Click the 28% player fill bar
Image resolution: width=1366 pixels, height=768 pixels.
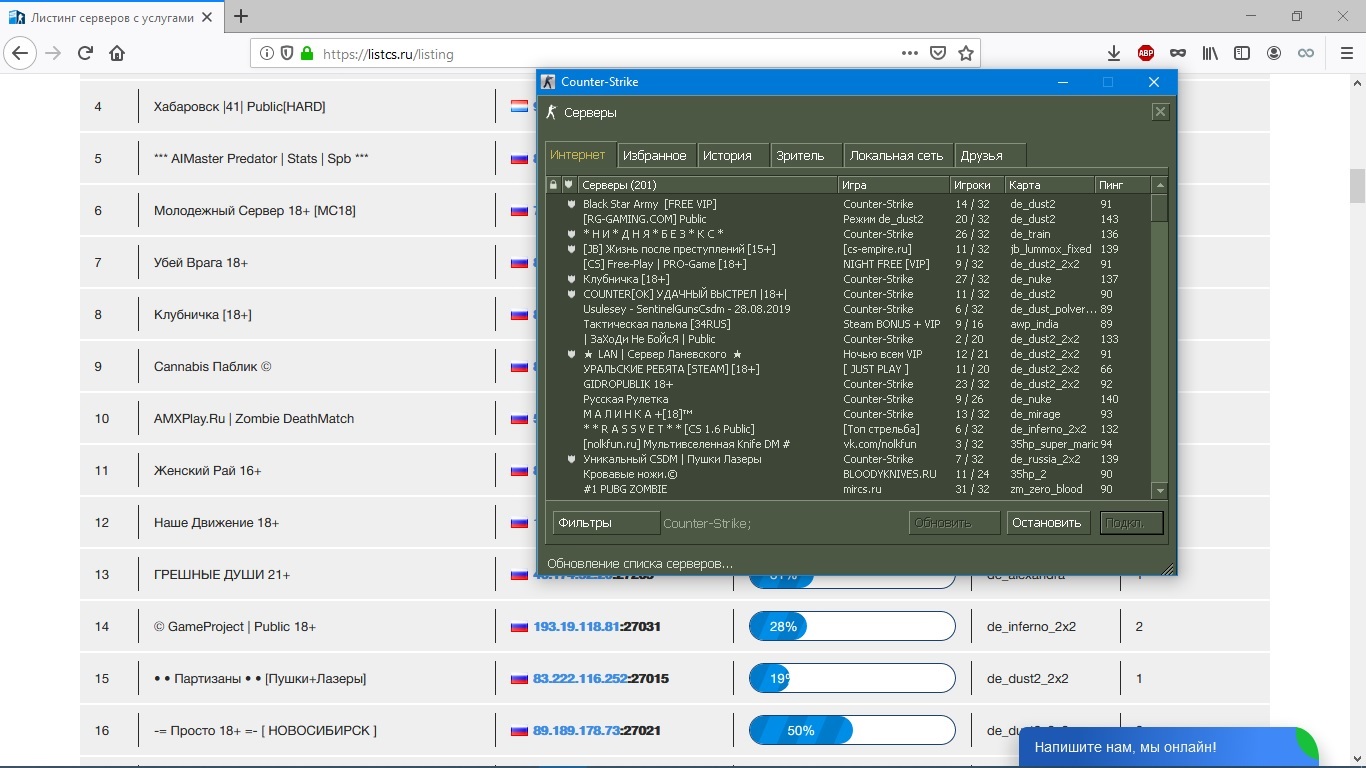(x=852, y=627)
